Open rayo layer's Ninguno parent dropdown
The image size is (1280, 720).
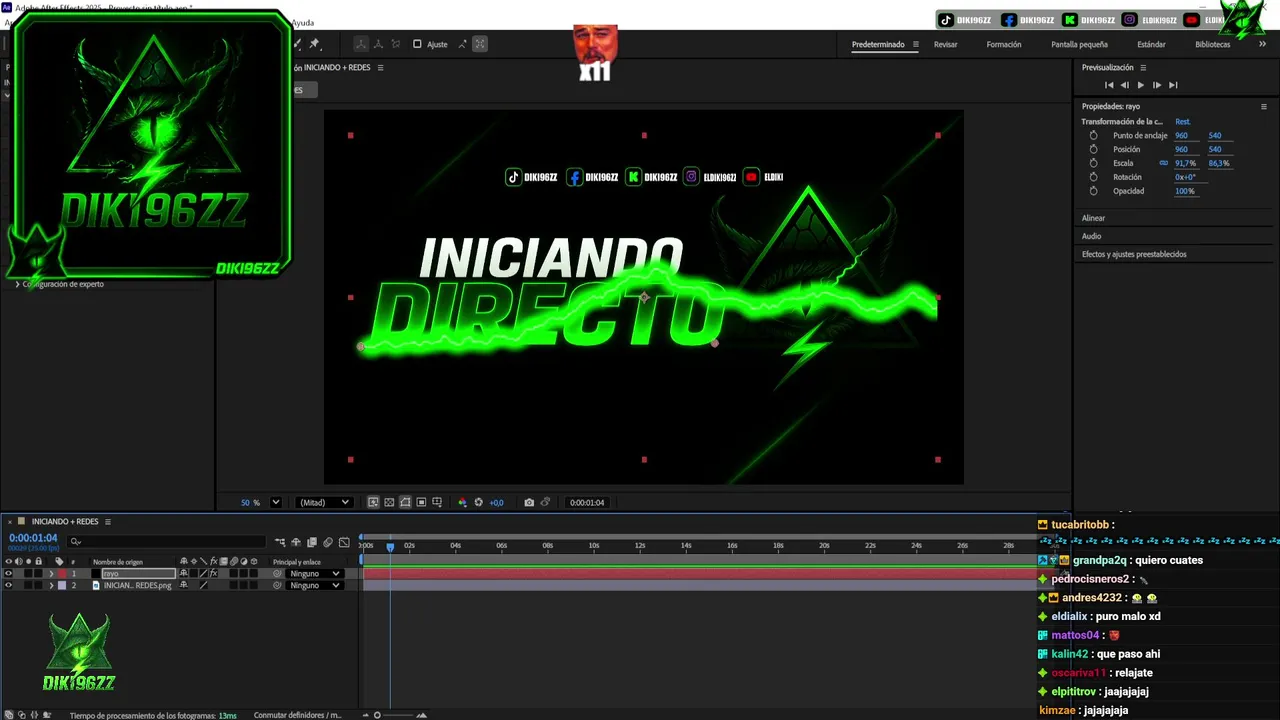(x=315, y=573)
